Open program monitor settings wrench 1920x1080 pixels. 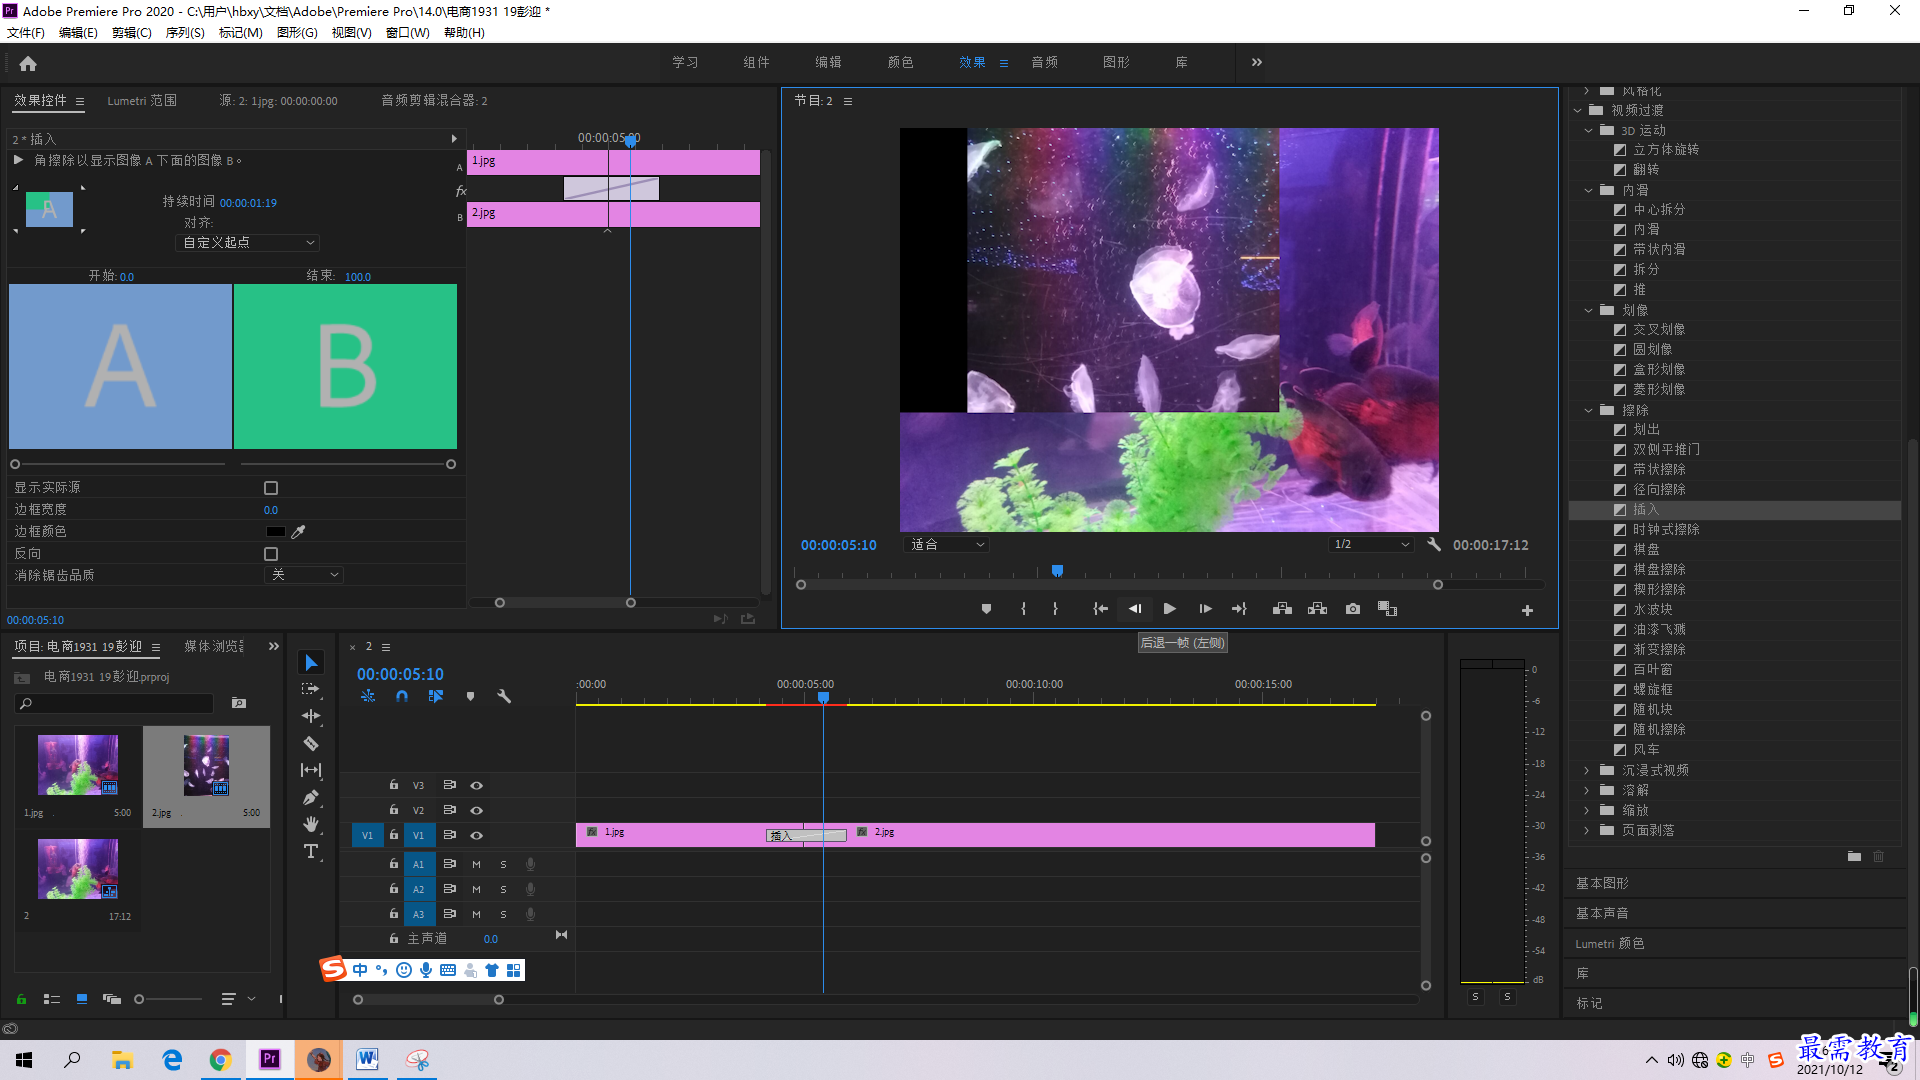pyautogui.click(x=1433, y=545)
